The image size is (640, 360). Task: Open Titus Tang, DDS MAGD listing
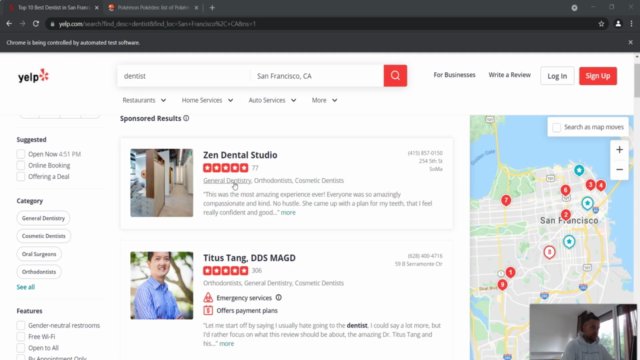249,258
